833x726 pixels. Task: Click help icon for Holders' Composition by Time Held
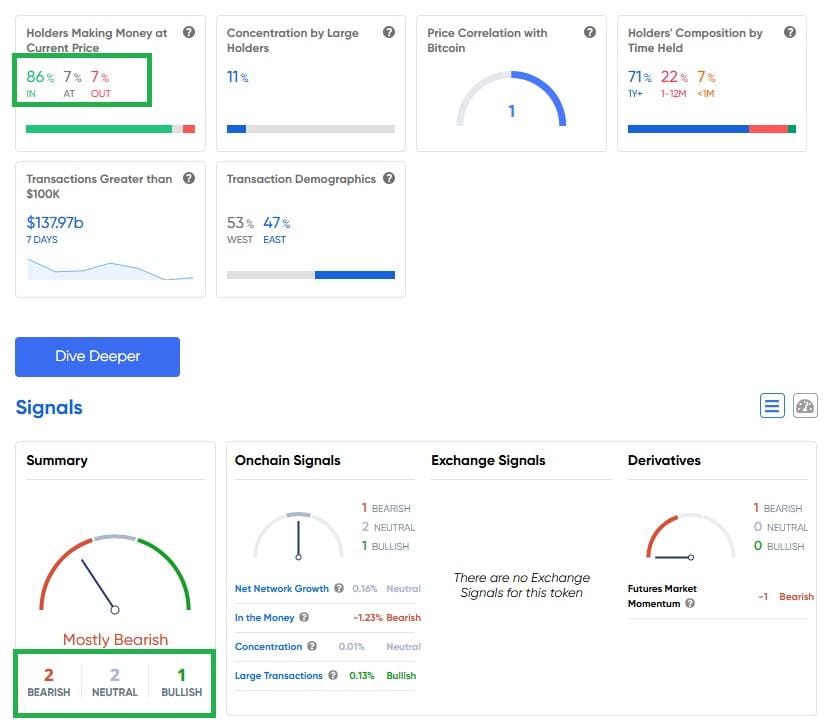click(x=790, y=33)
